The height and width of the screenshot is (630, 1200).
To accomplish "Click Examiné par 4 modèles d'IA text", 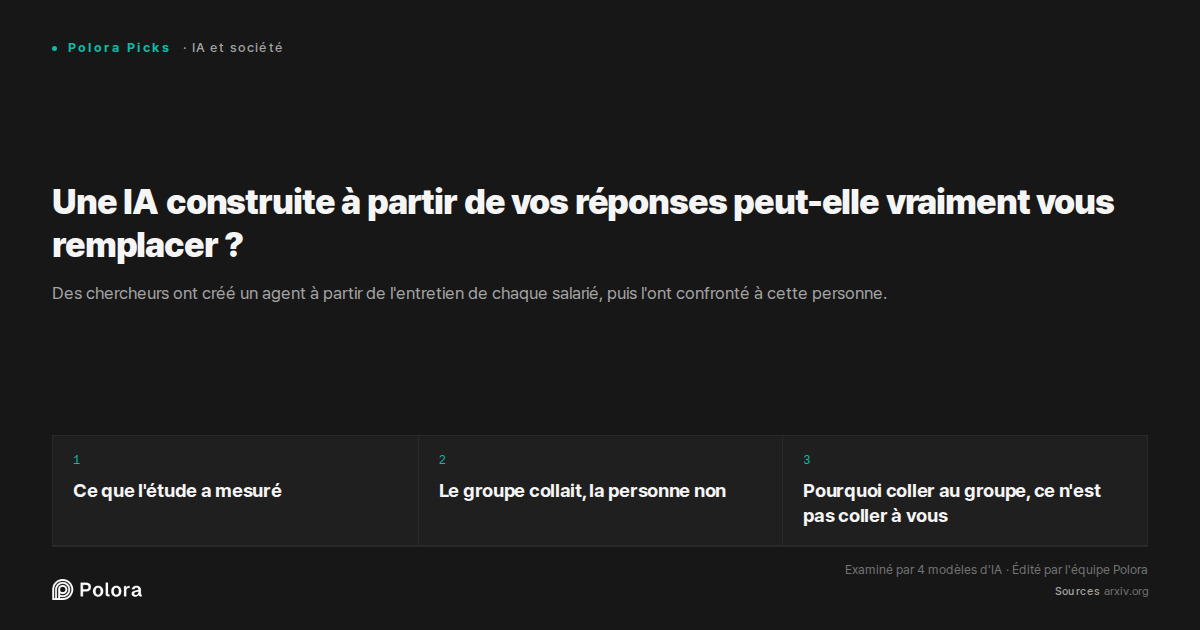I will click(x=923, y=570).
